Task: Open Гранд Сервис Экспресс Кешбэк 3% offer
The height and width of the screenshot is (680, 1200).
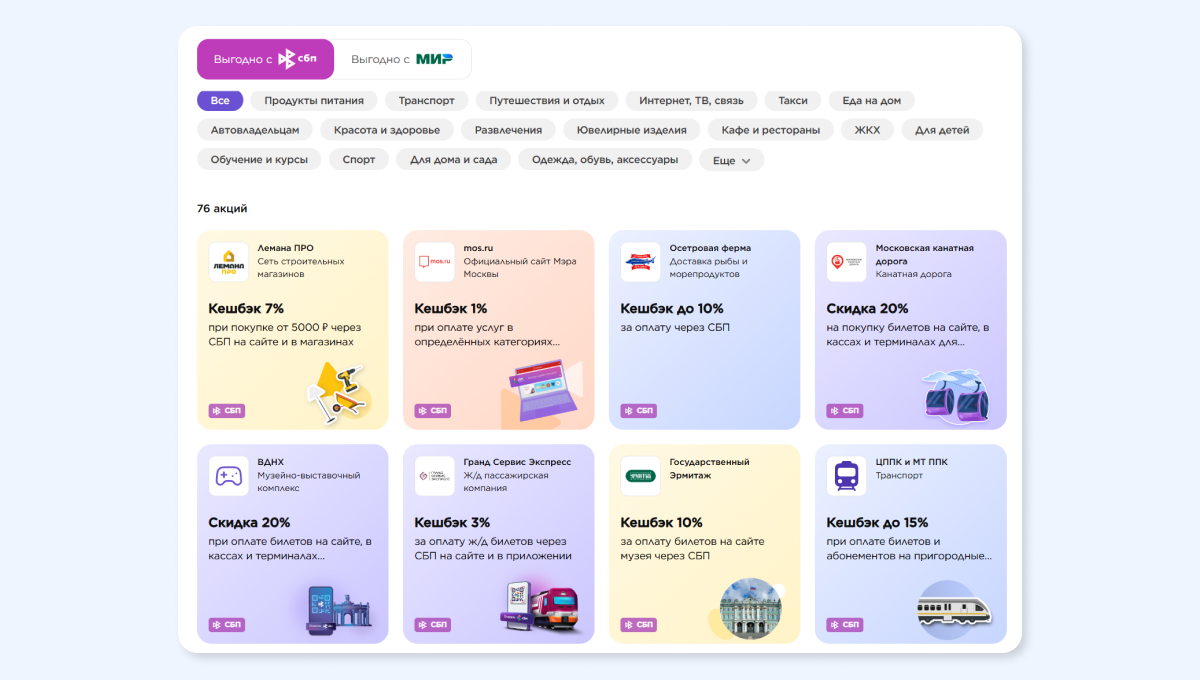Action: 499,544
